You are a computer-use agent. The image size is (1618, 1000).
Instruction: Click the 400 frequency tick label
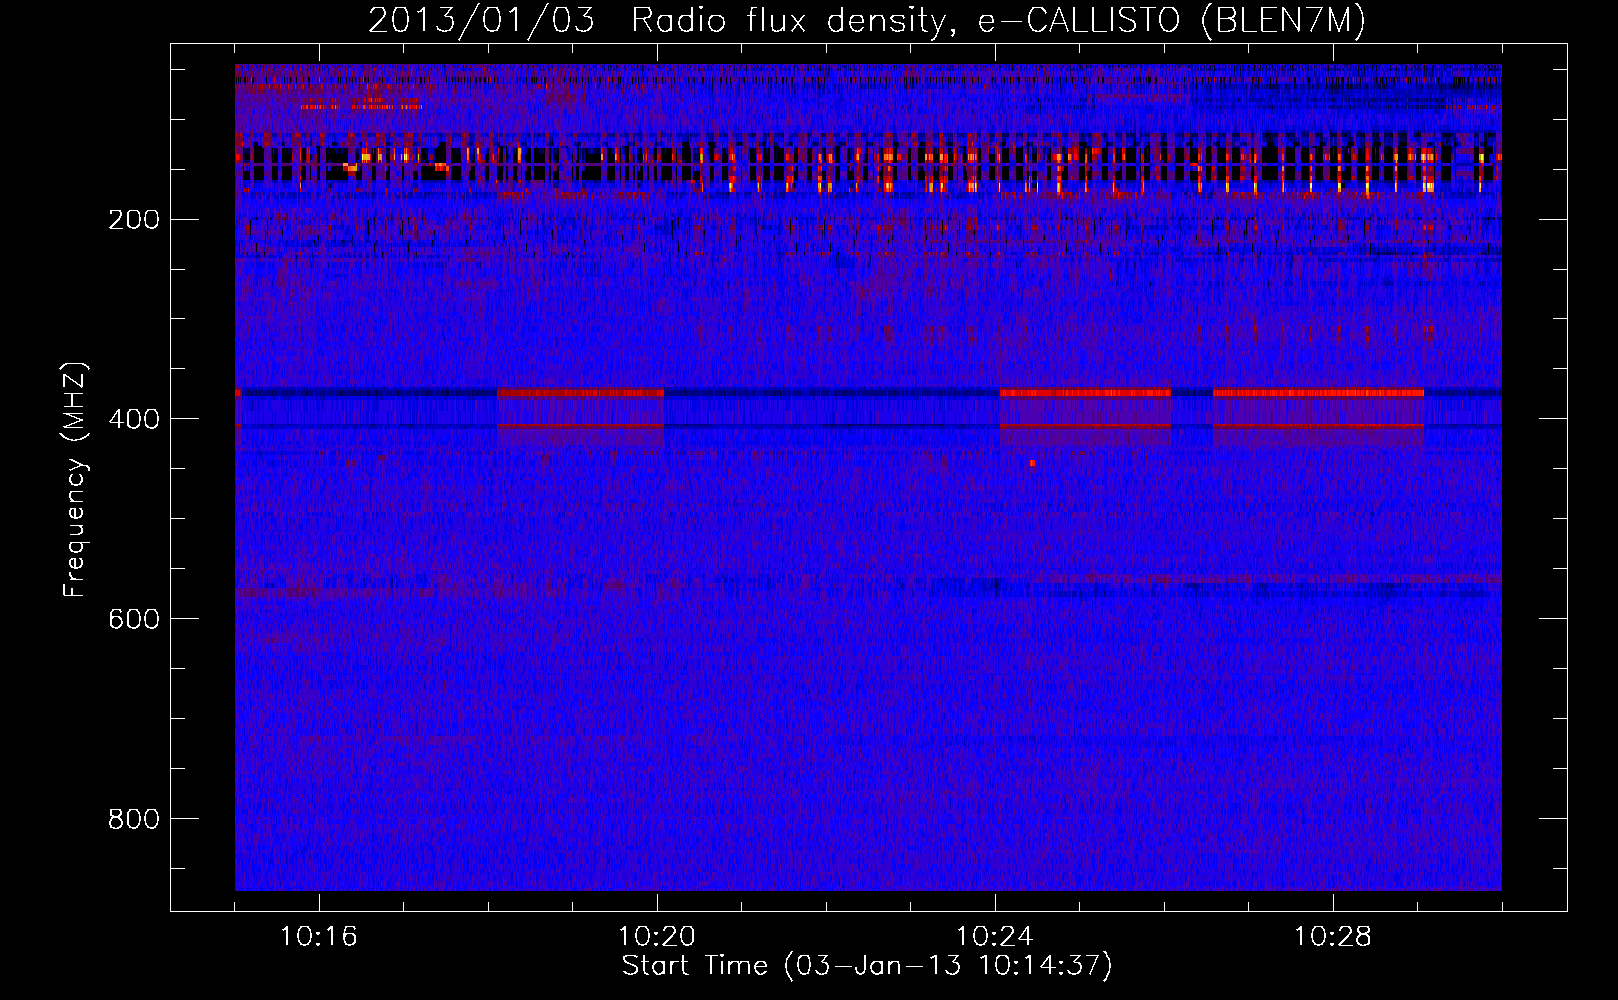134,420
